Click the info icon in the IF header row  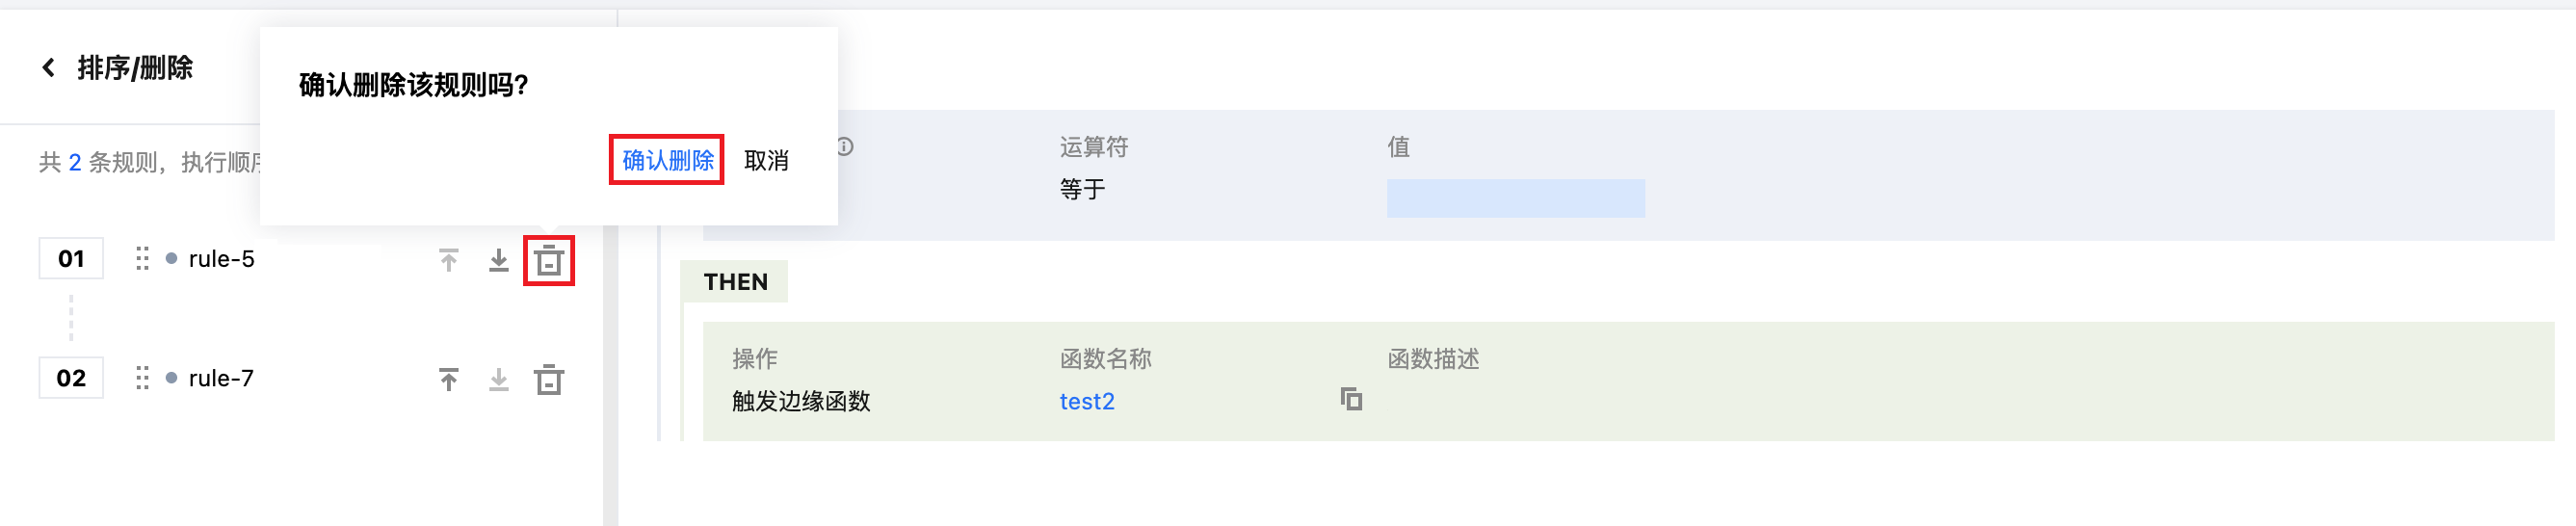pos(845,147)
